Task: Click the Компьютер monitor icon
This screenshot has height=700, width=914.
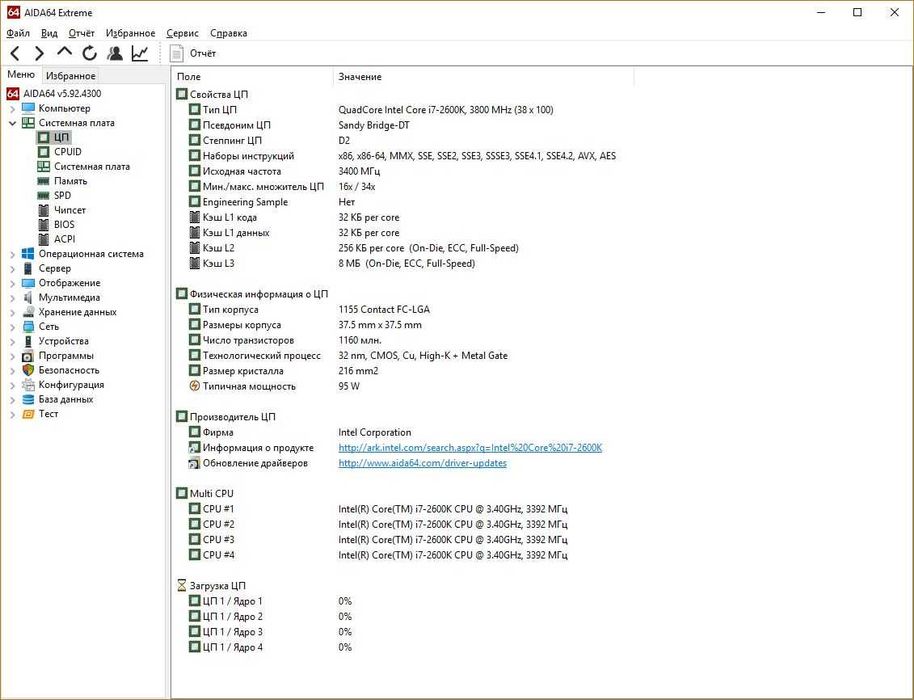Action: [x=28, y=108]
